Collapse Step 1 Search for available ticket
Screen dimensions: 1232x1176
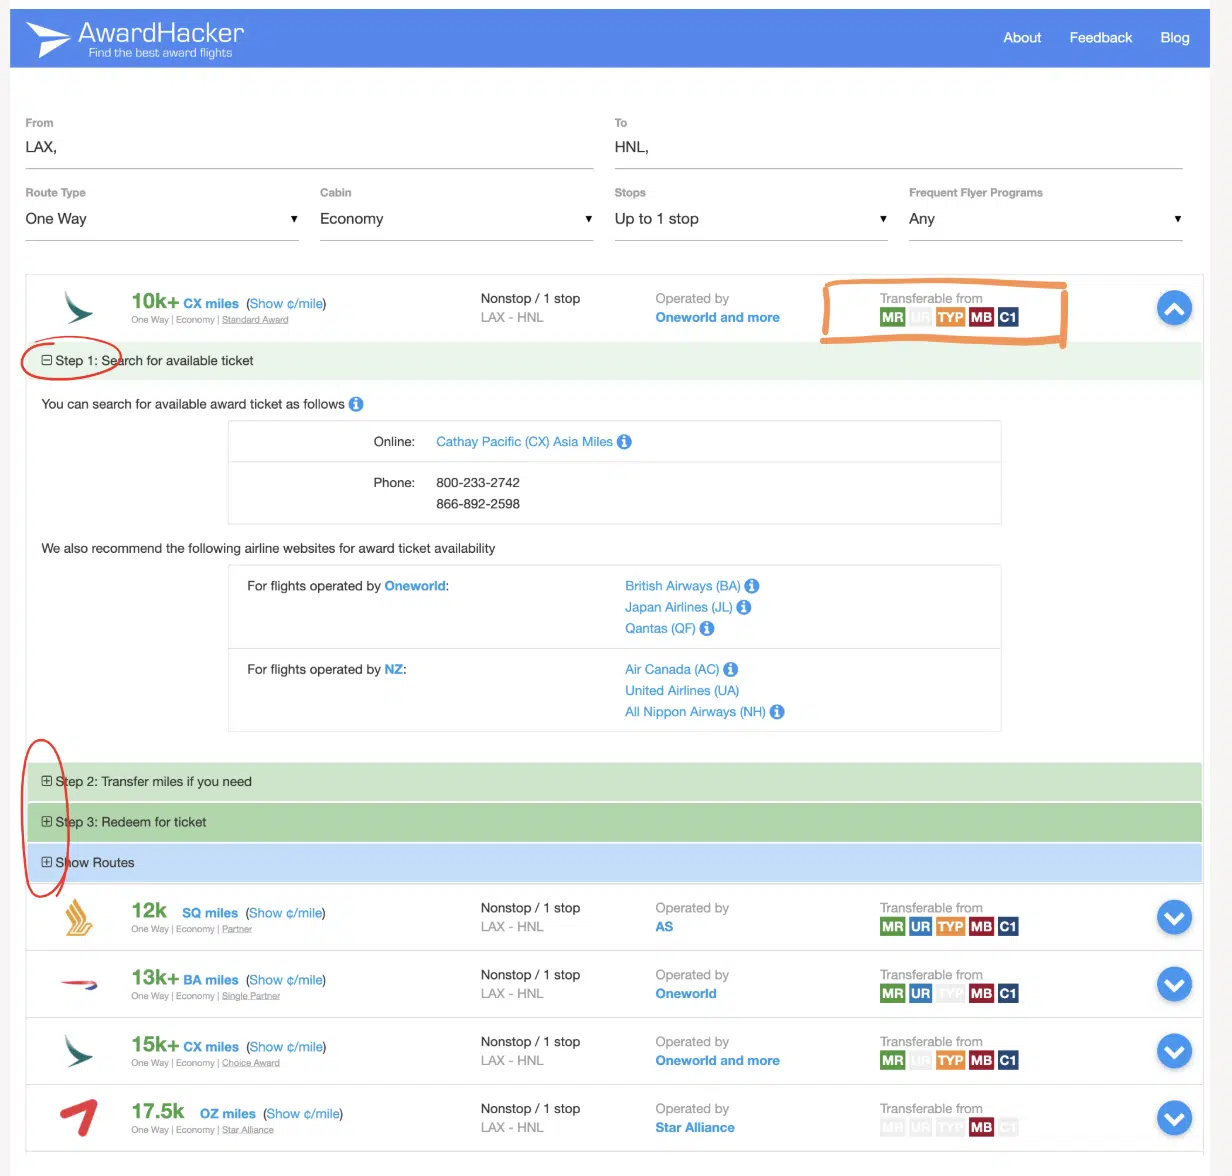47,361
